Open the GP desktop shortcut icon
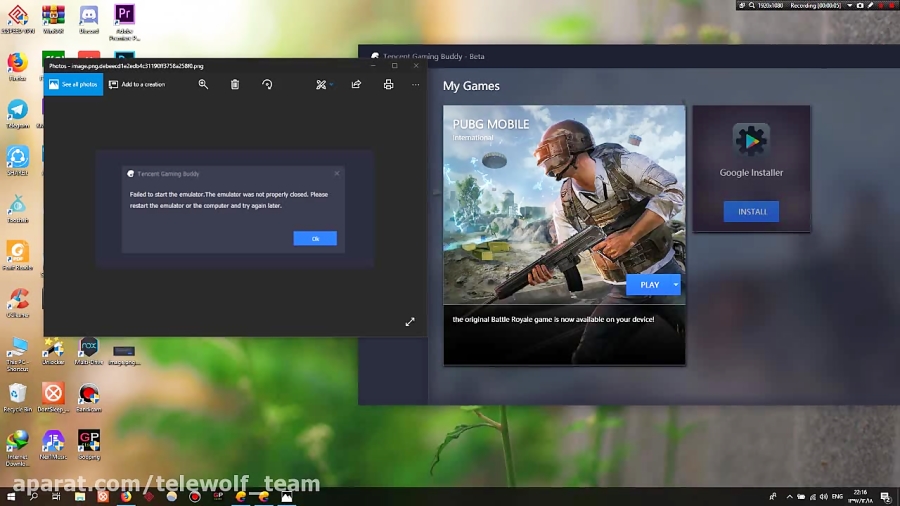The image size is (900, 506). [x=89, y=445]
